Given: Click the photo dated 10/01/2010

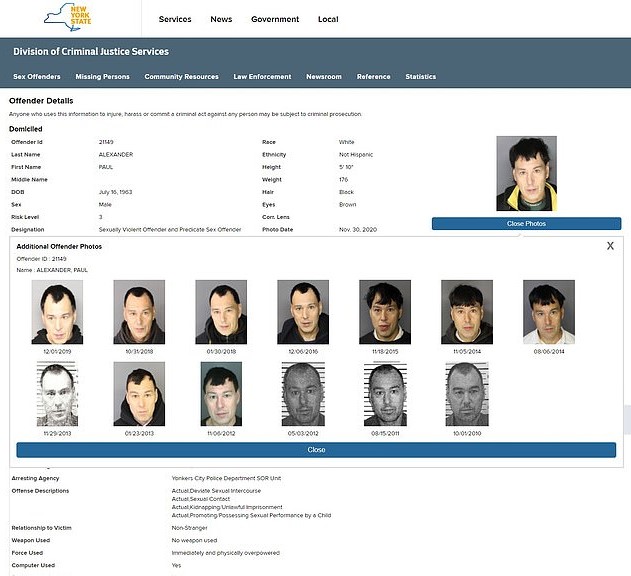Looking at the screenshot, I should point(467,394).
